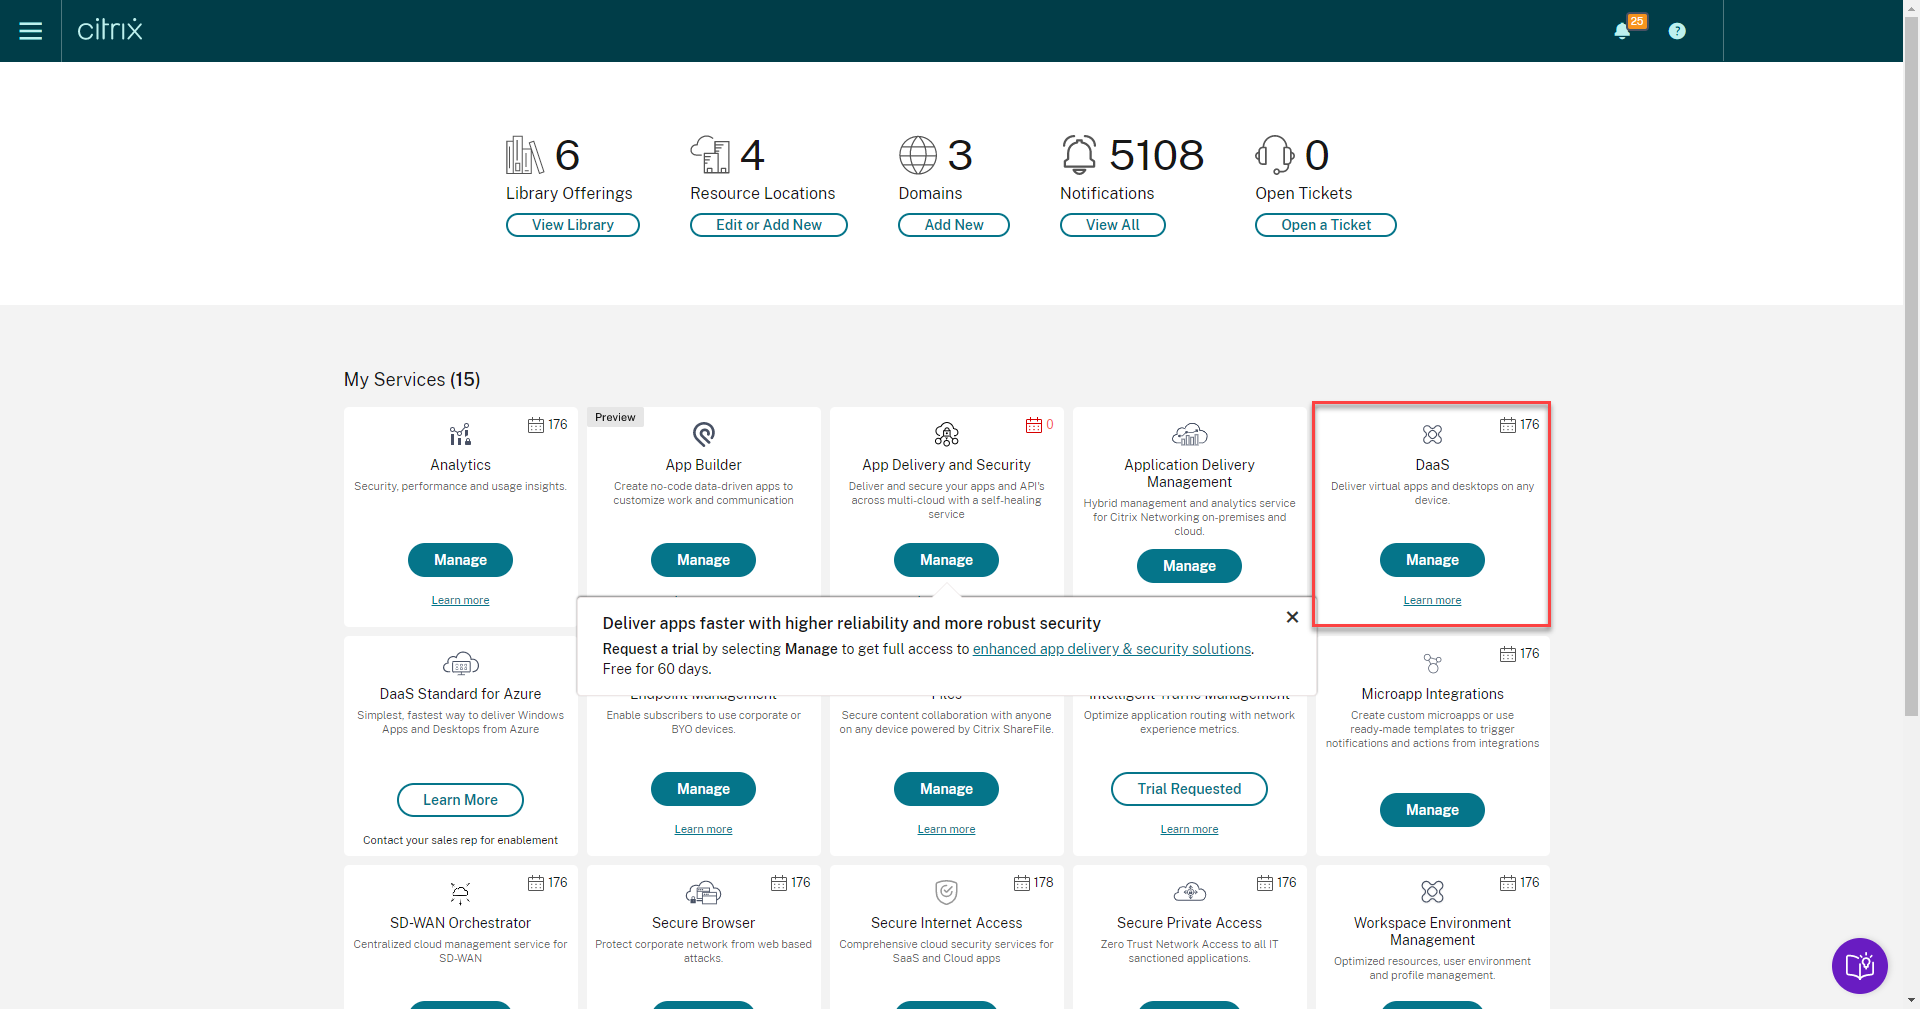The image size is (1920, 1009).
Task: Click the My Services (15) heading
Action: point(412,380)
